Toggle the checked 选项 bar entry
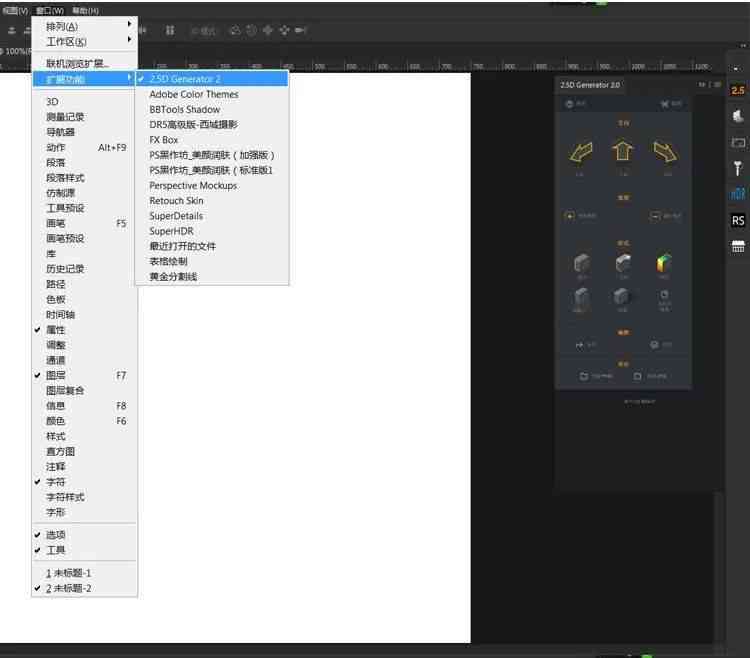This screenshot has height=658, width=750. [x=84, y=535]
